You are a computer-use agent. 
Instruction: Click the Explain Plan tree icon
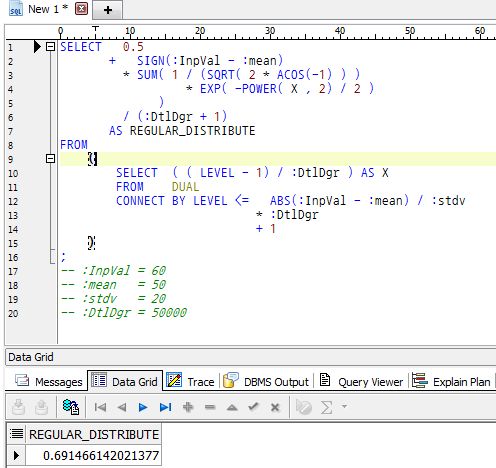click(420, 380)
